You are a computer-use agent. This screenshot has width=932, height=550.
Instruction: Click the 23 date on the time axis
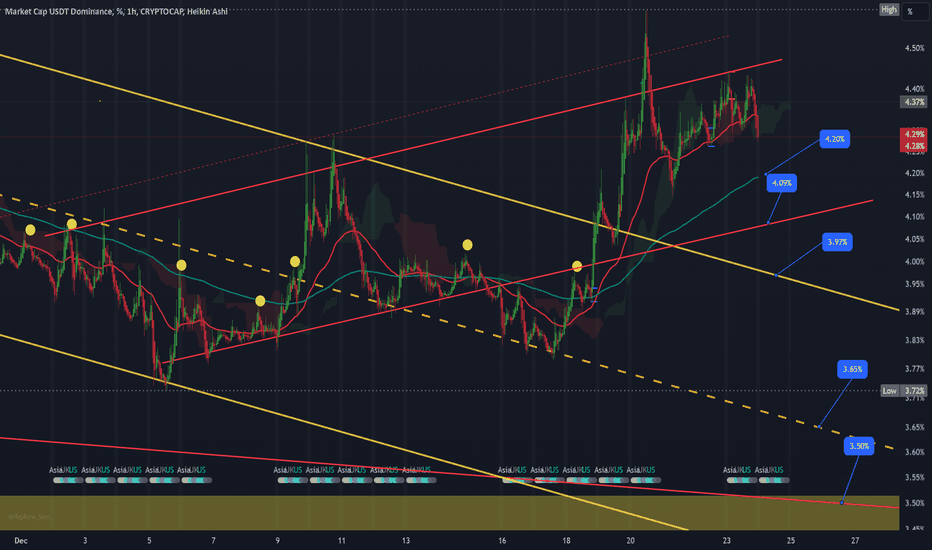coord(727,540)
